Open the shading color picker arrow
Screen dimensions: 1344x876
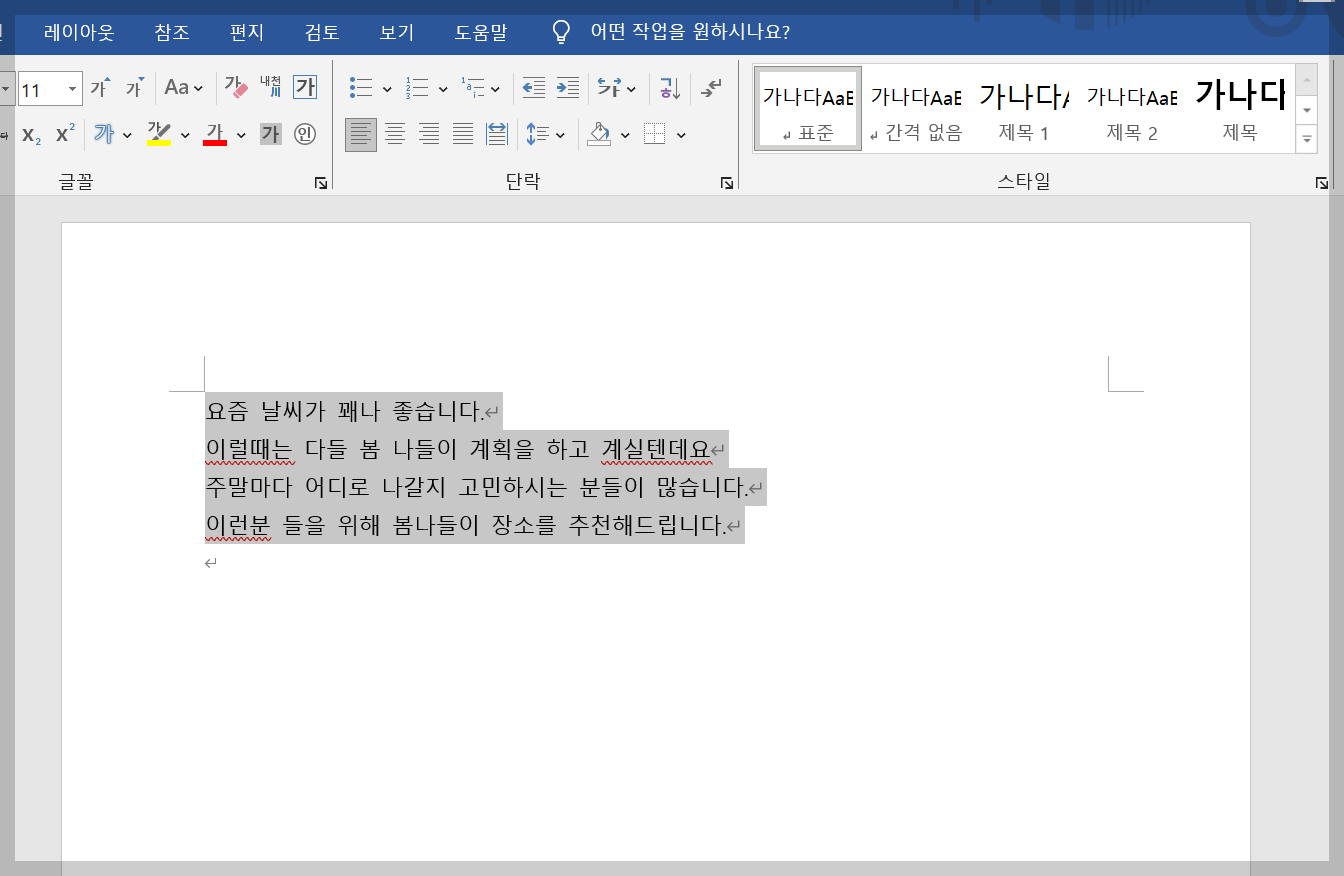[x=624, y=134]
